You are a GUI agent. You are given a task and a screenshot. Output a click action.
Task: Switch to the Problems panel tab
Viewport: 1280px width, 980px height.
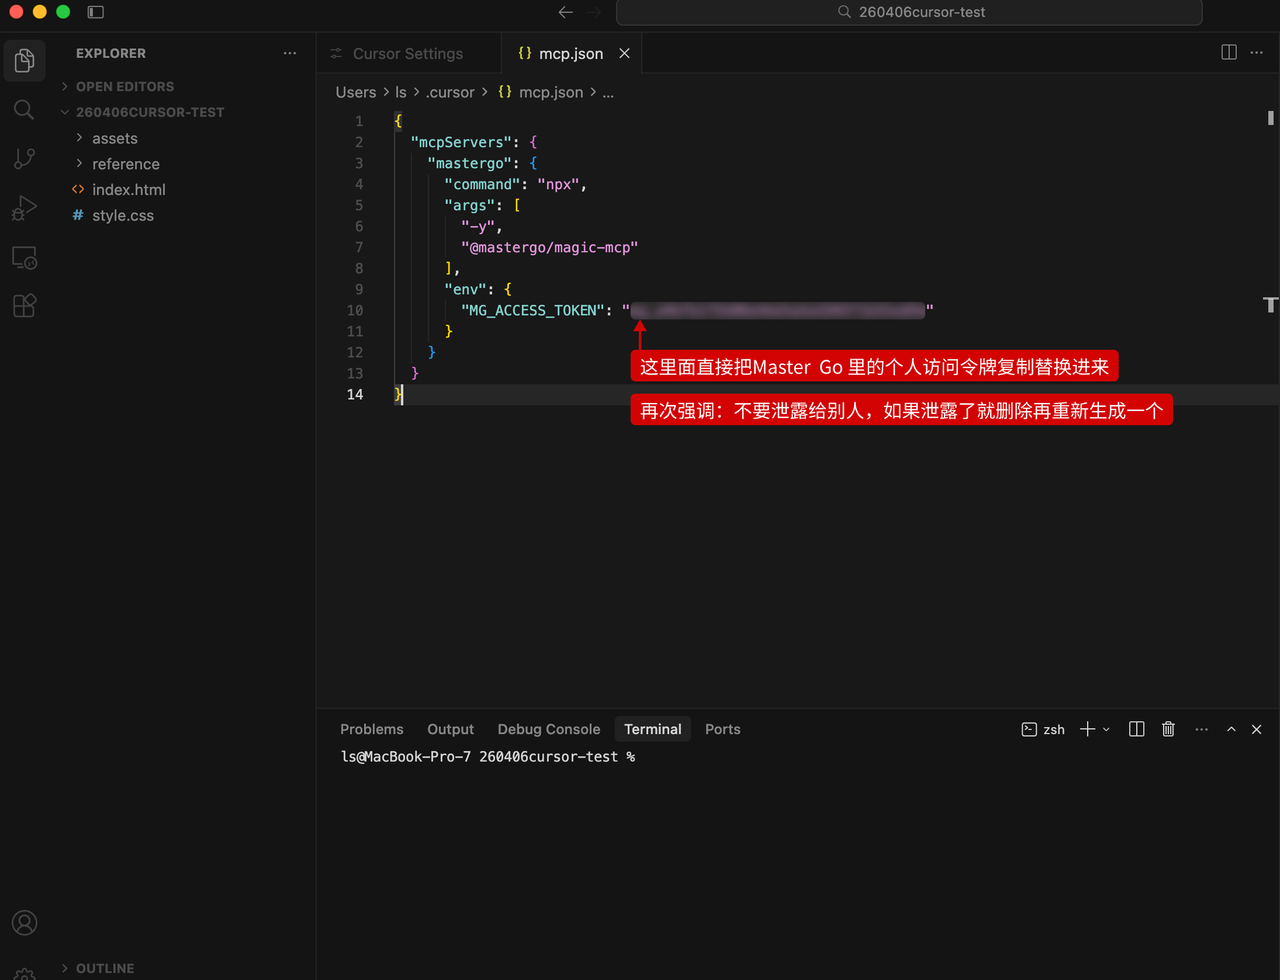tap(371, 729)
